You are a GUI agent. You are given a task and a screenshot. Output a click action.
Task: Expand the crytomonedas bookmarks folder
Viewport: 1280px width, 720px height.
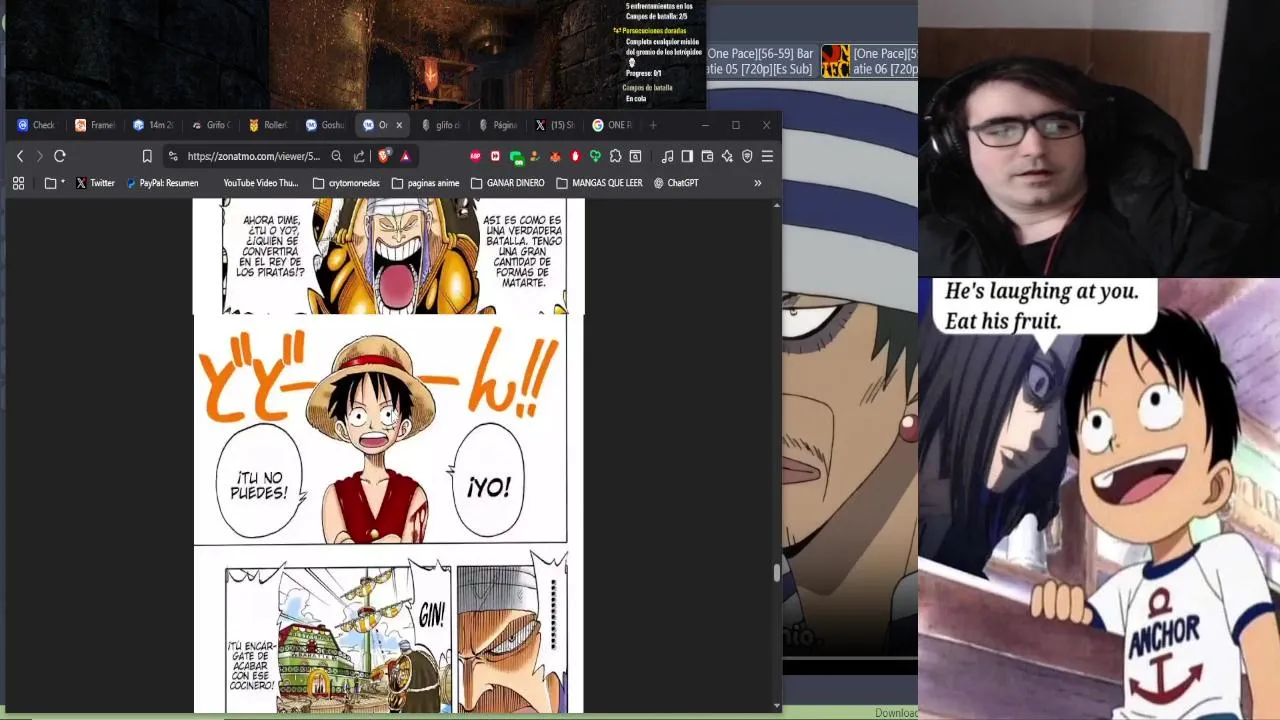click(346, 183)
